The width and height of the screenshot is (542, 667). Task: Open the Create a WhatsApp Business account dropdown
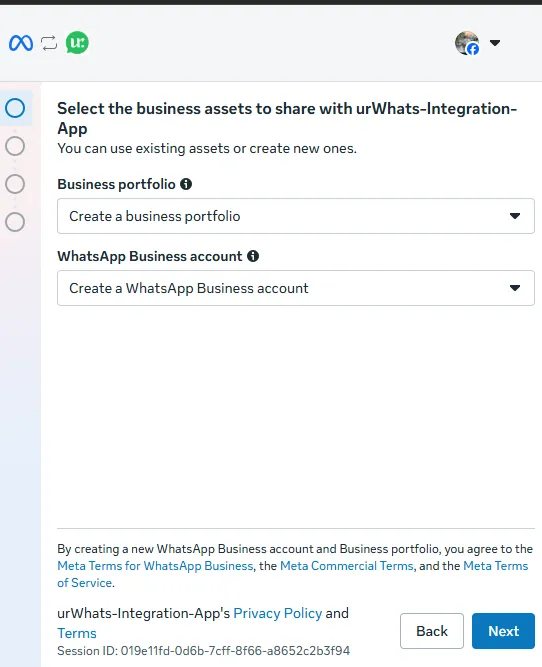pyautogui.click(x=296, y=288)
